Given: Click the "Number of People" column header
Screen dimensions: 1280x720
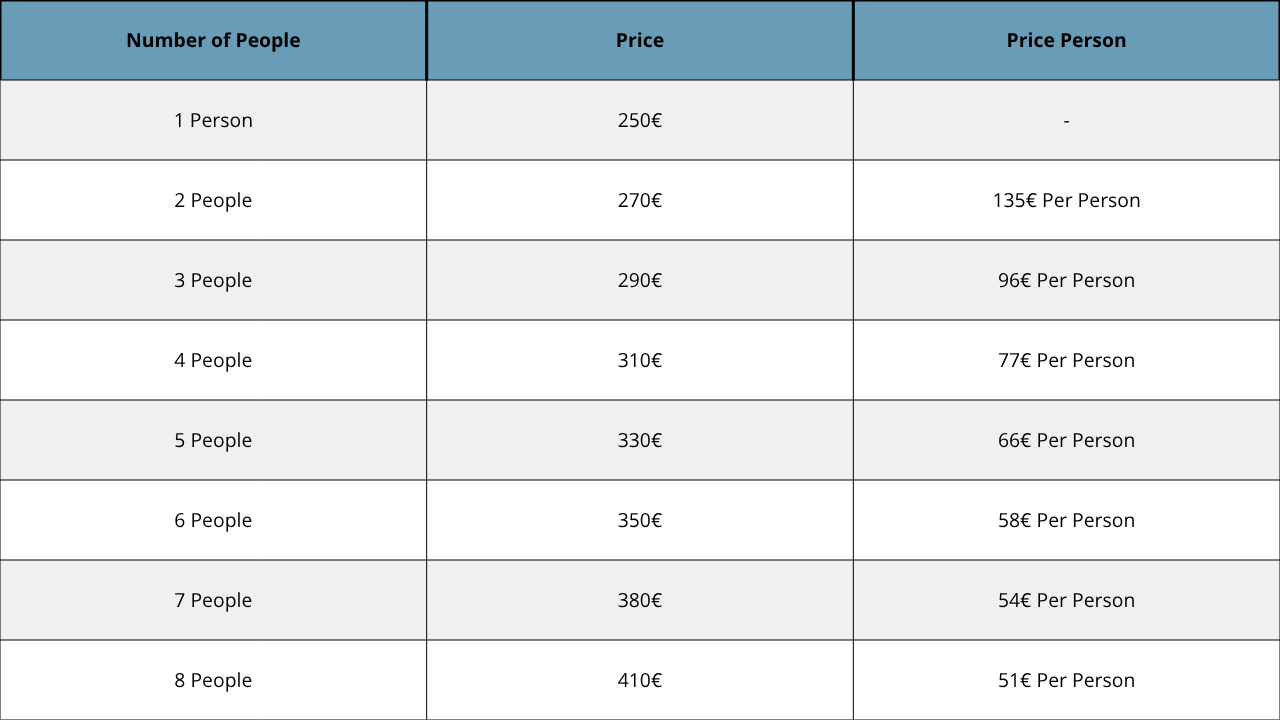Looking at the screenshot, I should 213,41.
